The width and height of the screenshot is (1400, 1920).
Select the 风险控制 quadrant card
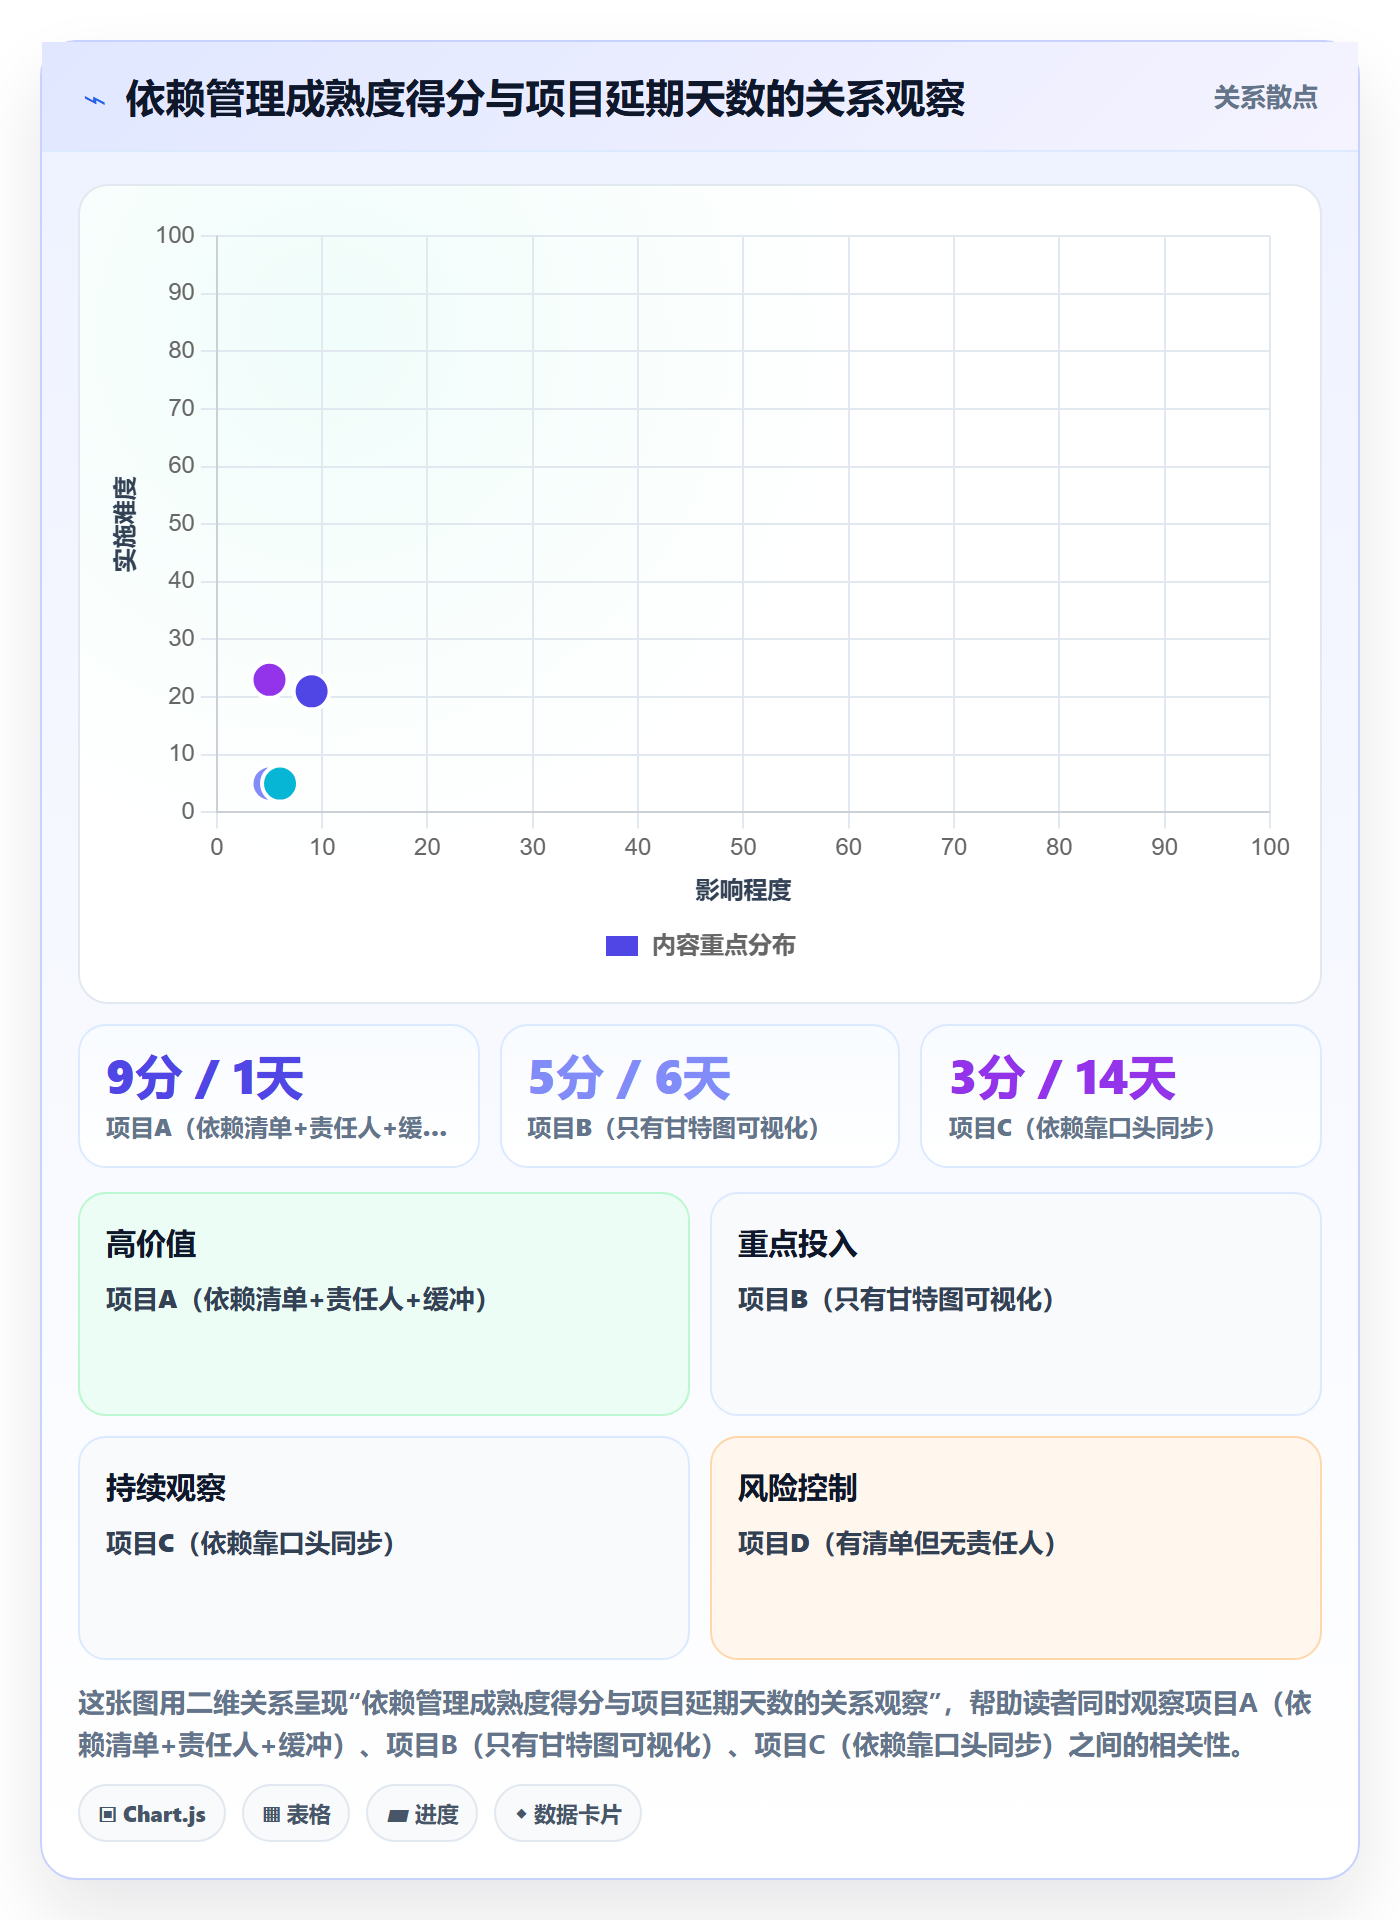click(x=1016, y=1548)
